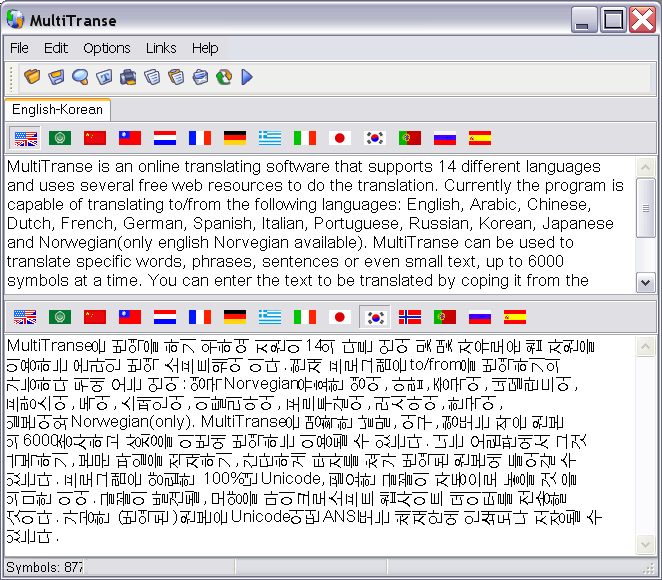The height and width of the screenshot is (580, 662).
Task: Maximize the MultiTranse window
Action: (613, 19)
